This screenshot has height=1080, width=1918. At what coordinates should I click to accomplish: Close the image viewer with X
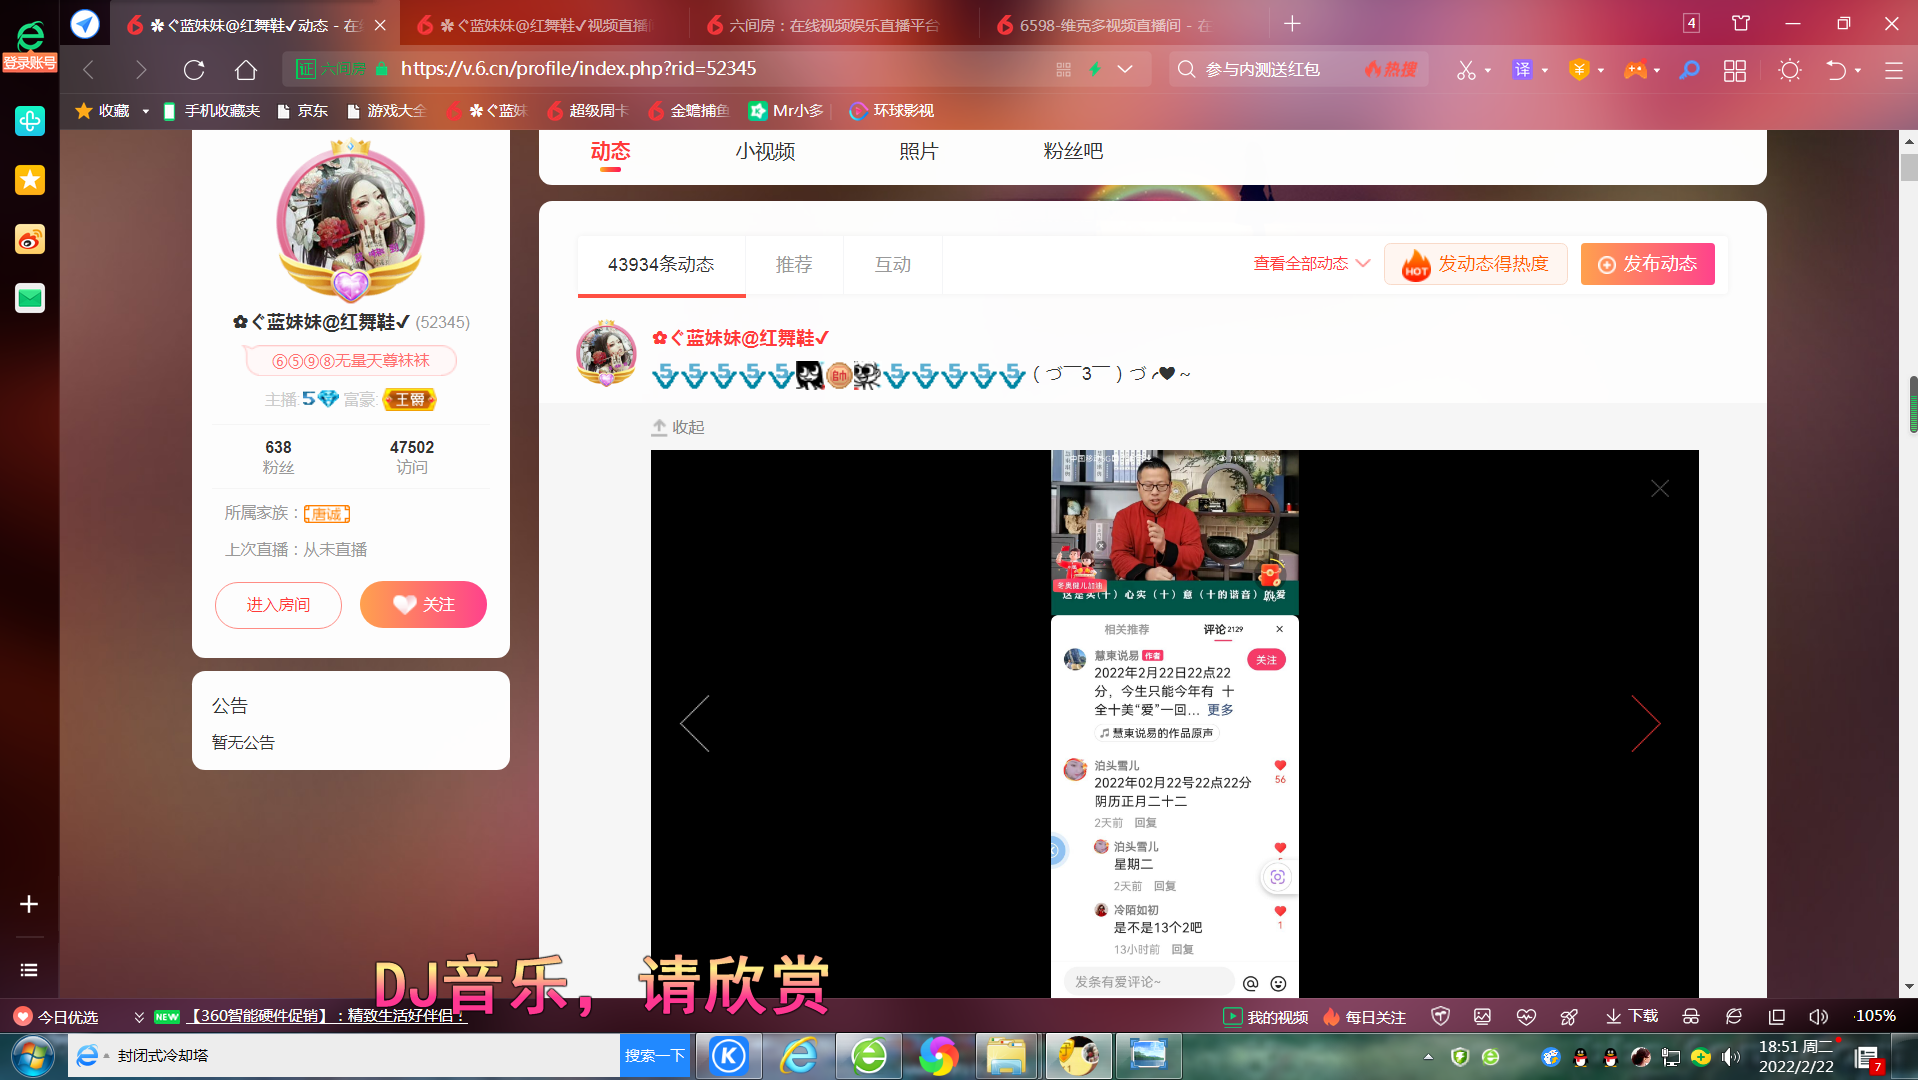pos(1660,489)
